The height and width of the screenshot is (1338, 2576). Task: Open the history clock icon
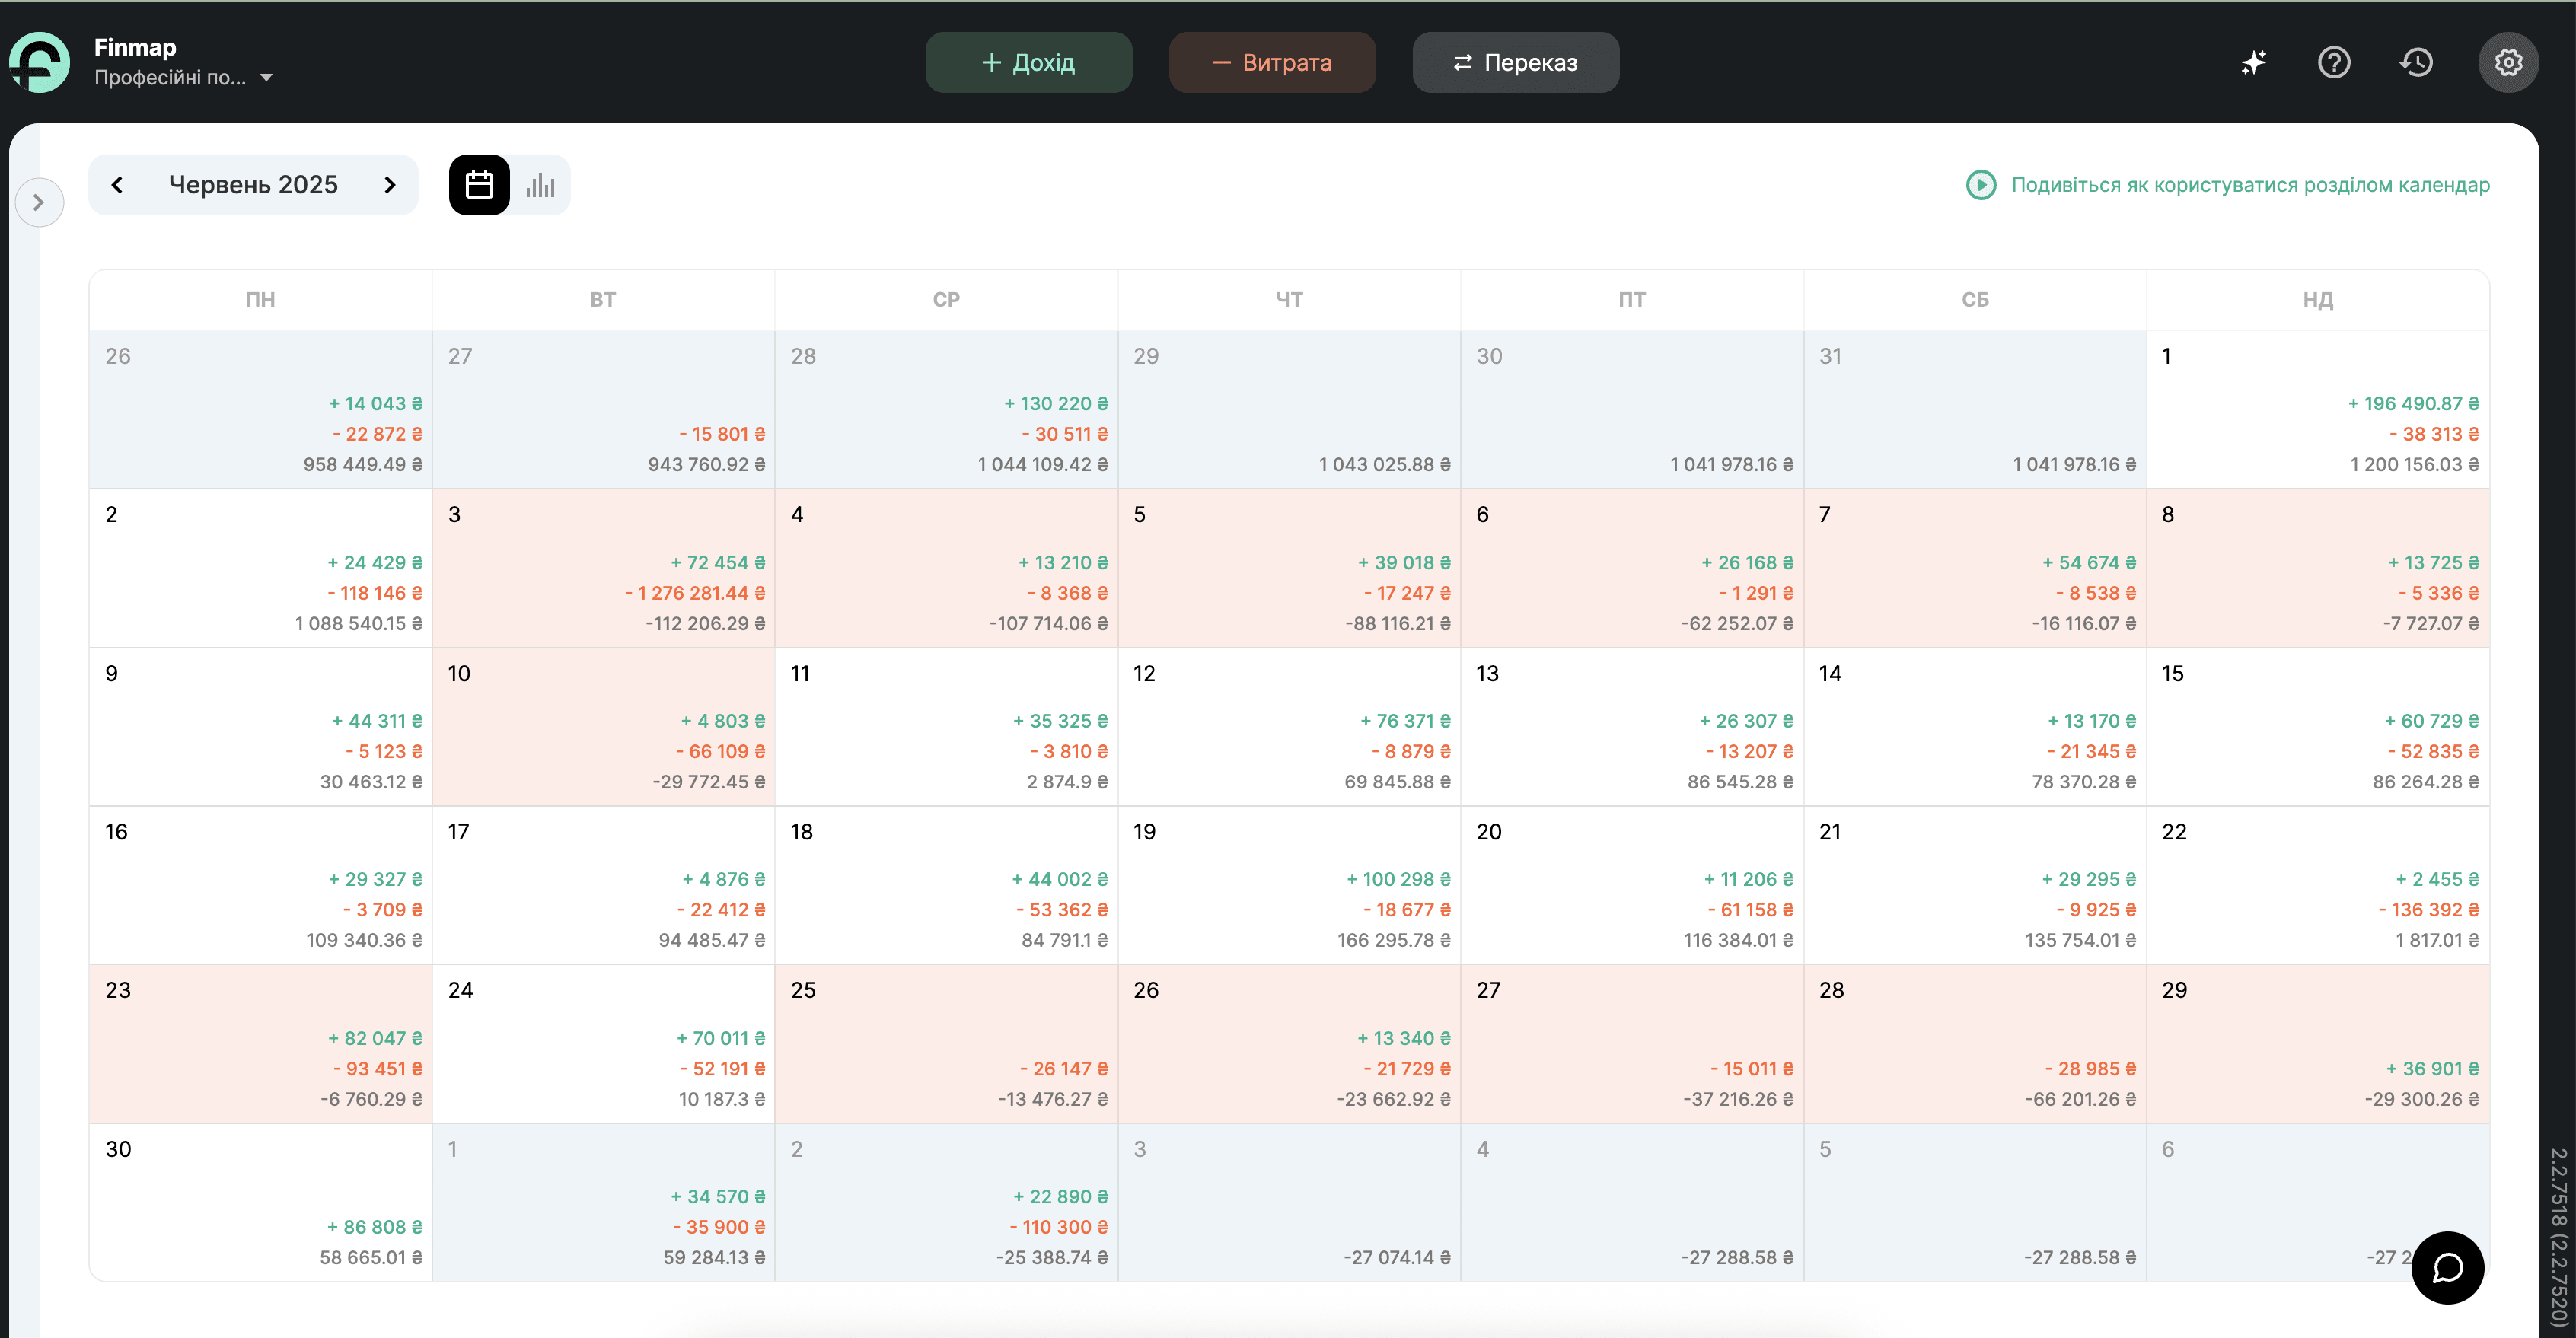(x=2416, y=62)
